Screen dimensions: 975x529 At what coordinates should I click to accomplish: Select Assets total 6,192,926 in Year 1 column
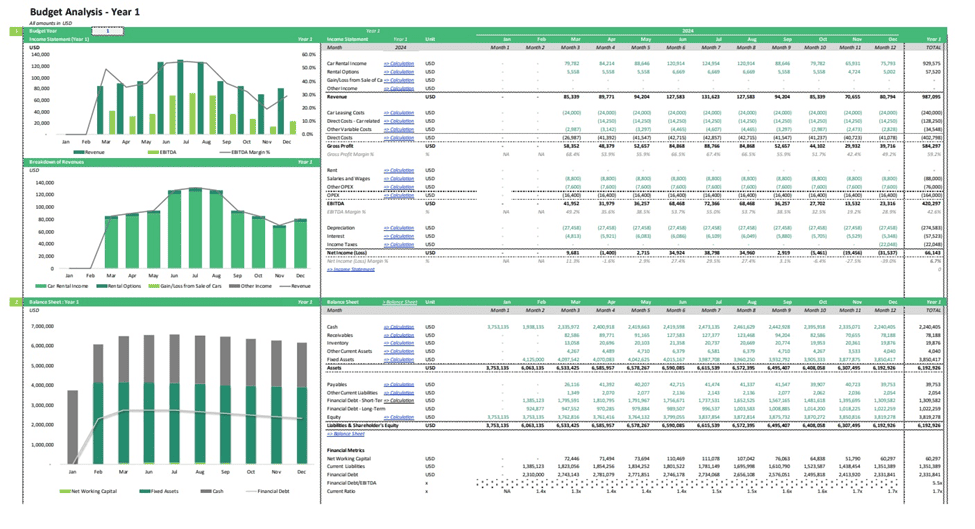(929, 367)
